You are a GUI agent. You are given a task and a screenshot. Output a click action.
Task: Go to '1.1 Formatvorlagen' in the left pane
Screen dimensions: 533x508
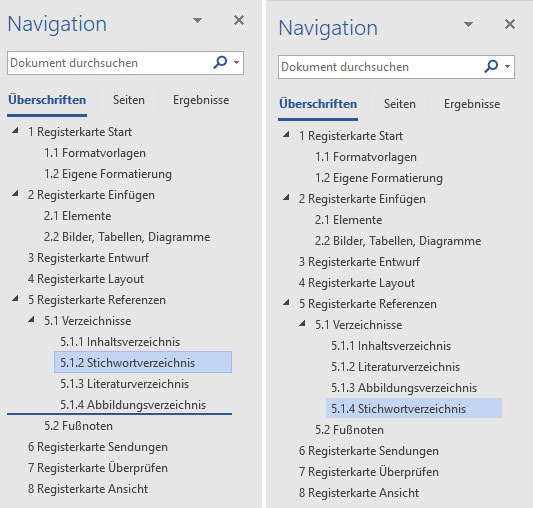pos(95,153)
